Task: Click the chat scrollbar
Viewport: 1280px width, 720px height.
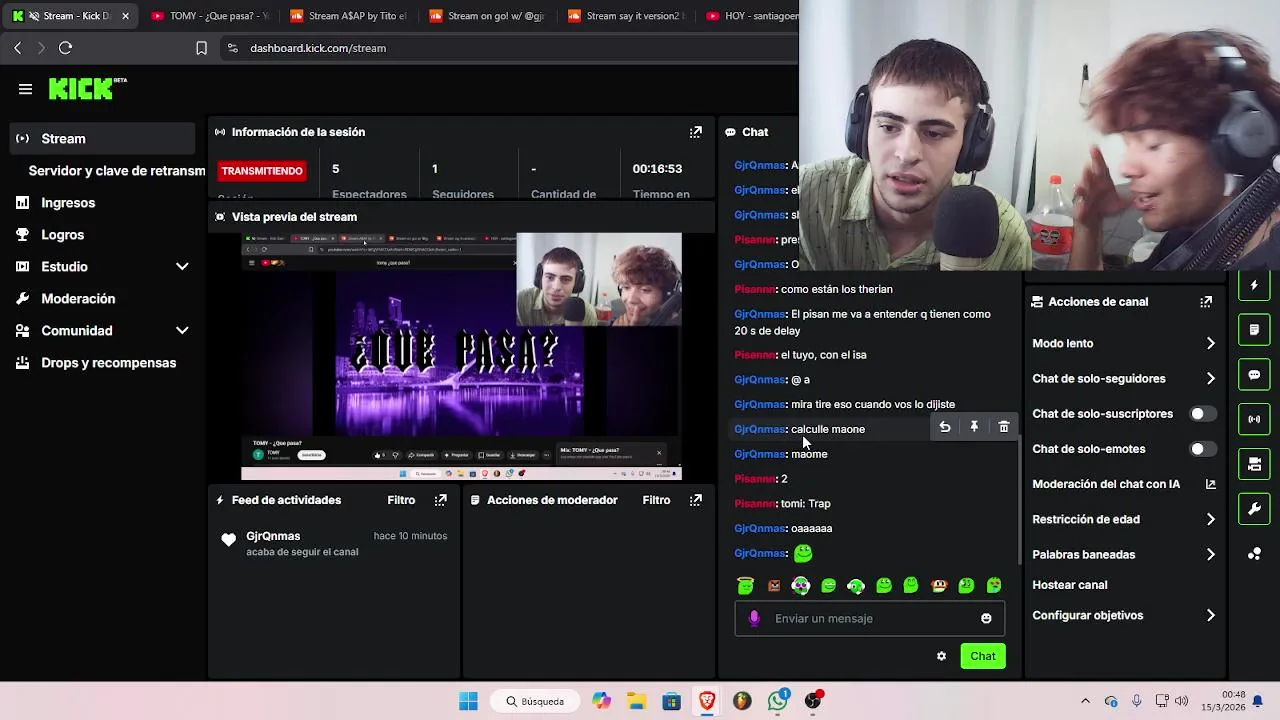Action: [1020, 500]
